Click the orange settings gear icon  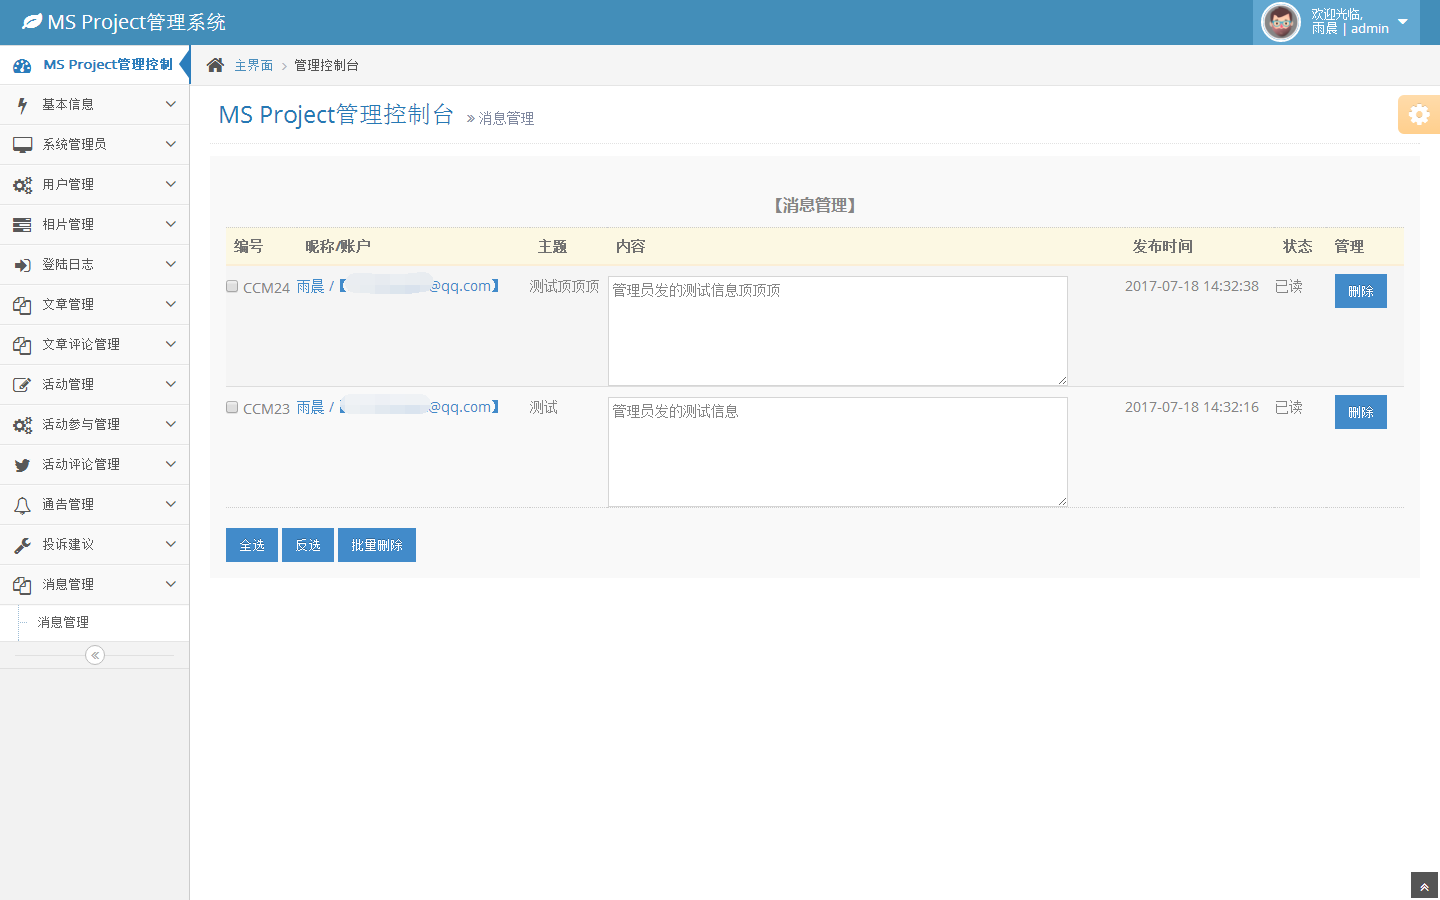(1419, 114)
